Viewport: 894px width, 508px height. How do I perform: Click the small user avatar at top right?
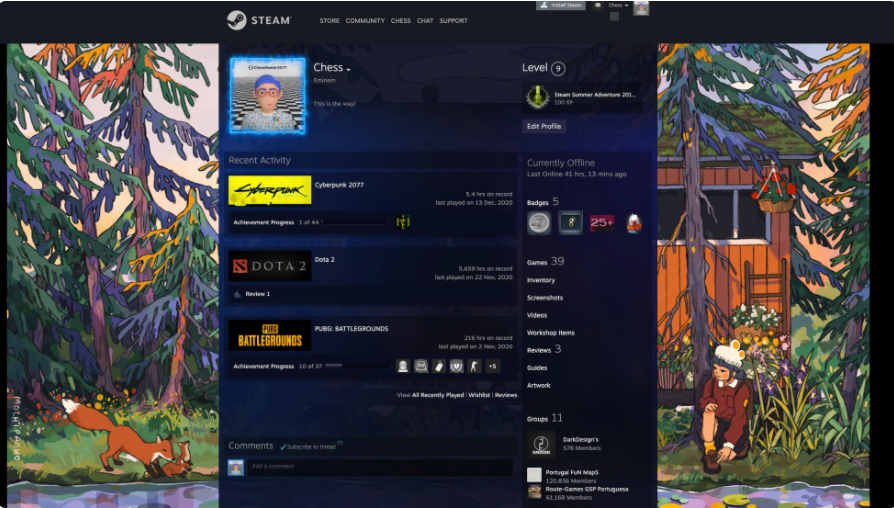(x=641, y=7)
